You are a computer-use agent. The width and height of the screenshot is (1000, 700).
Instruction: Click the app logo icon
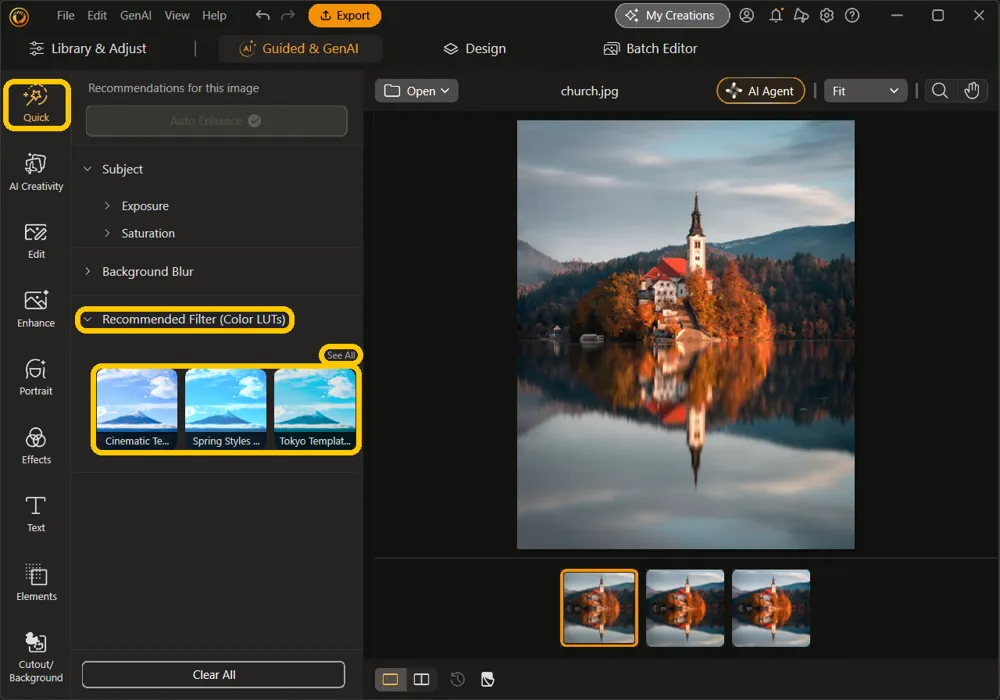[x=18, y=17]
